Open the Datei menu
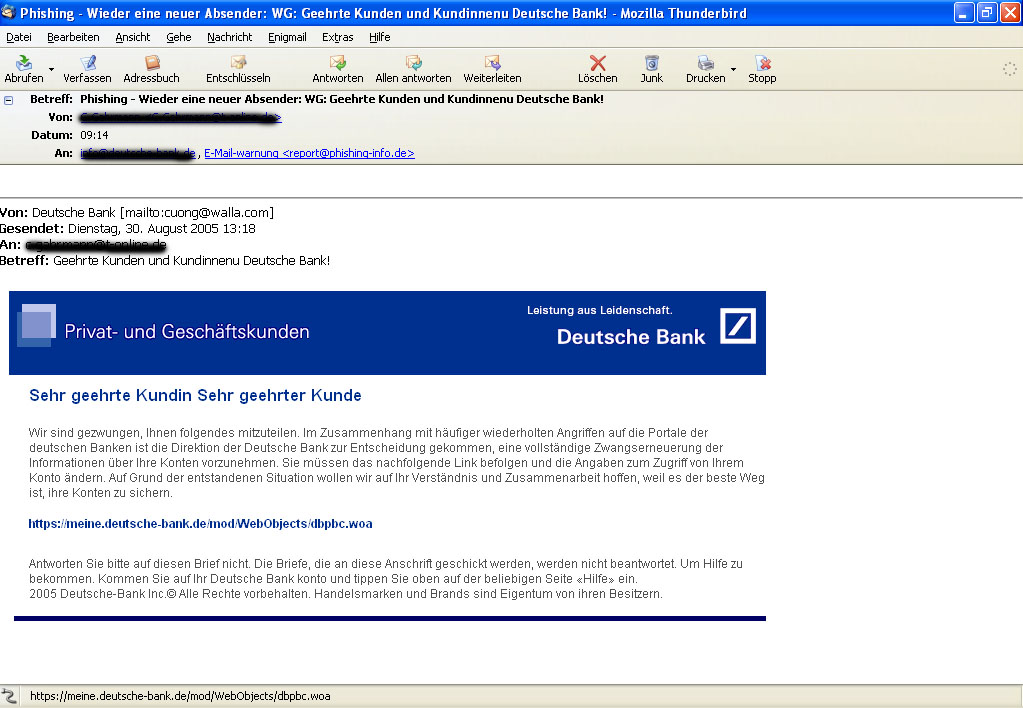Viewport: 1023px width, 708px height. click(x=19, y=37)
